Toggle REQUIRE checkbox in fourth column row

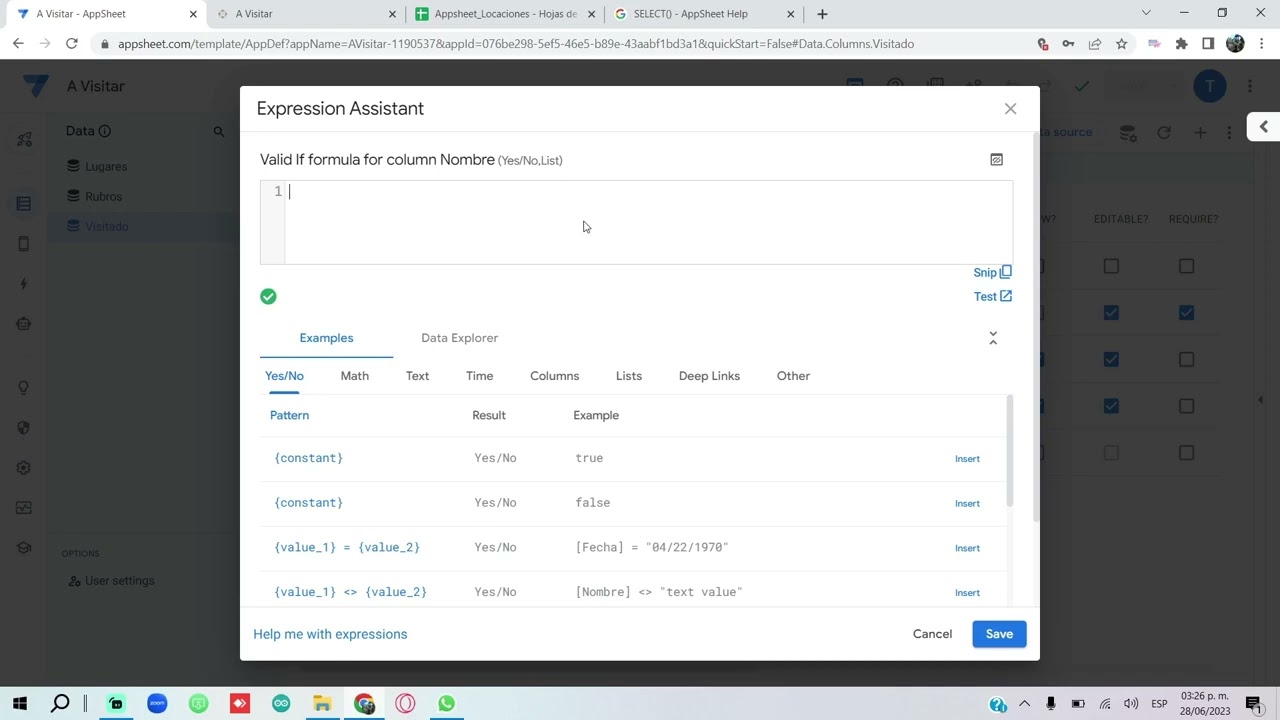1186,406
